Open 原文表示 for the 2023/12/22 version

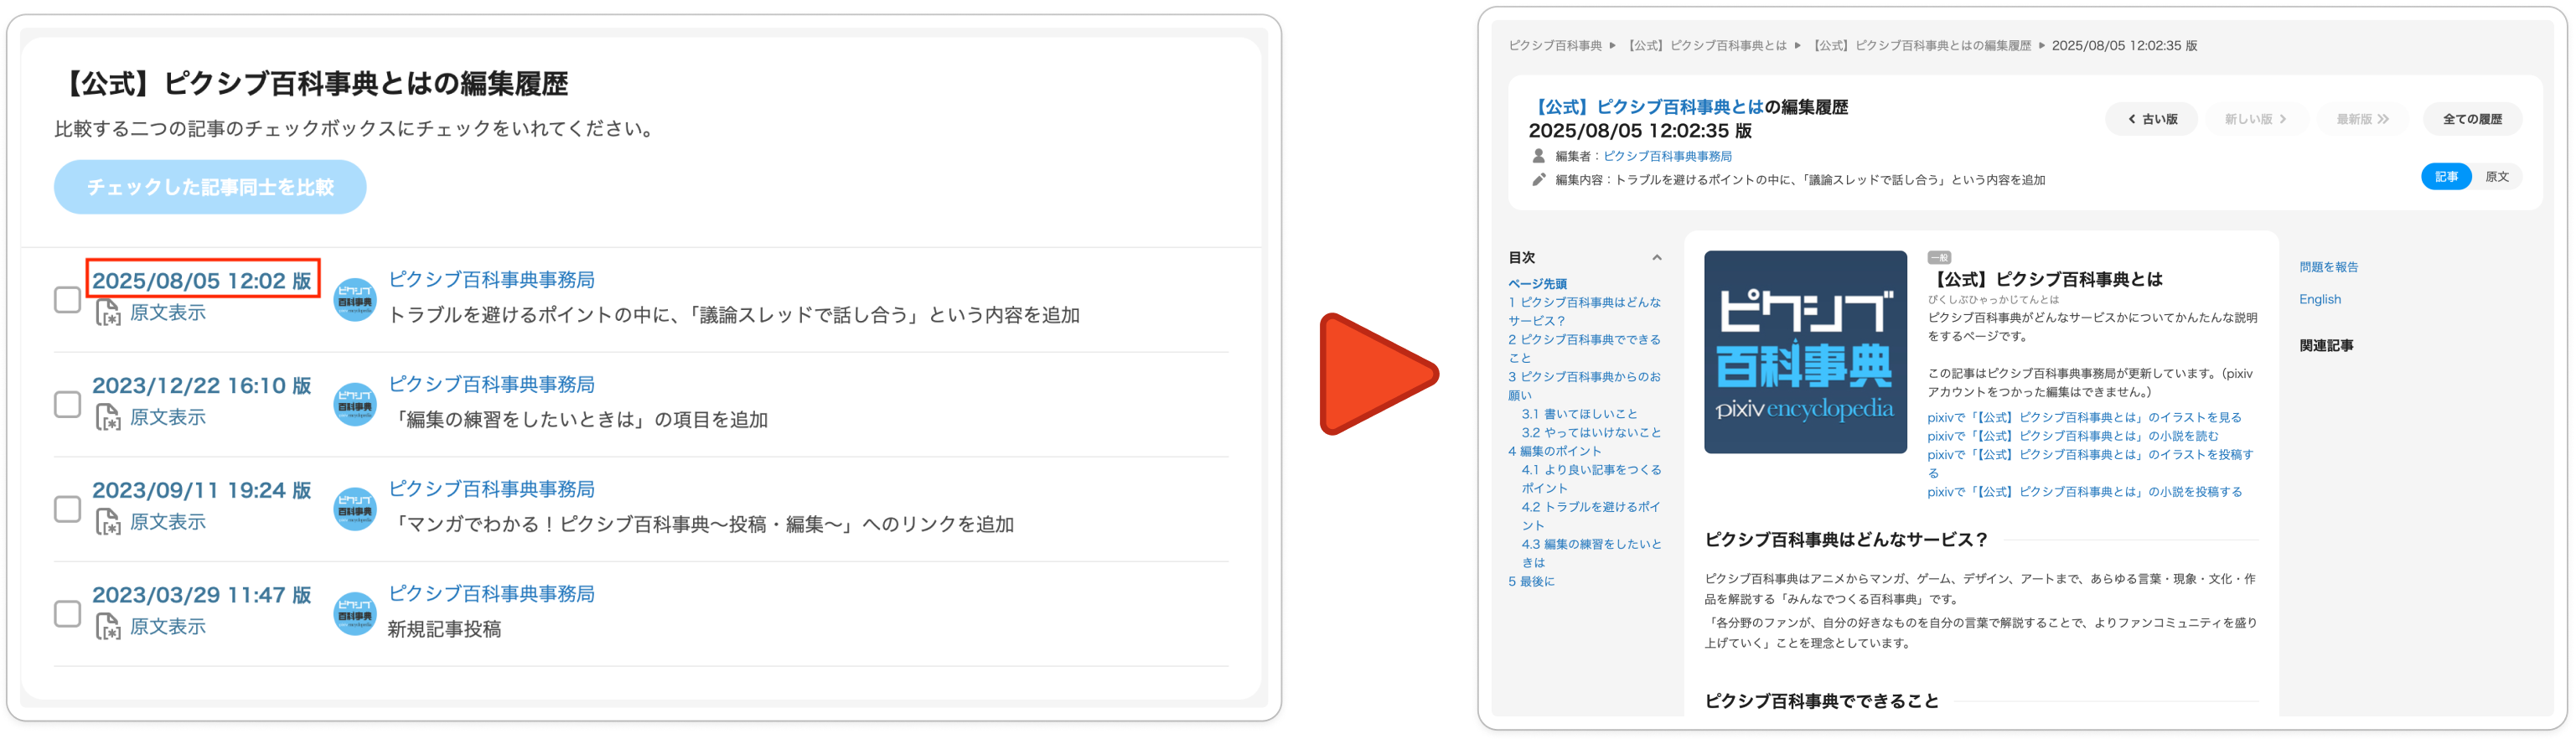[x=168, y=417]
